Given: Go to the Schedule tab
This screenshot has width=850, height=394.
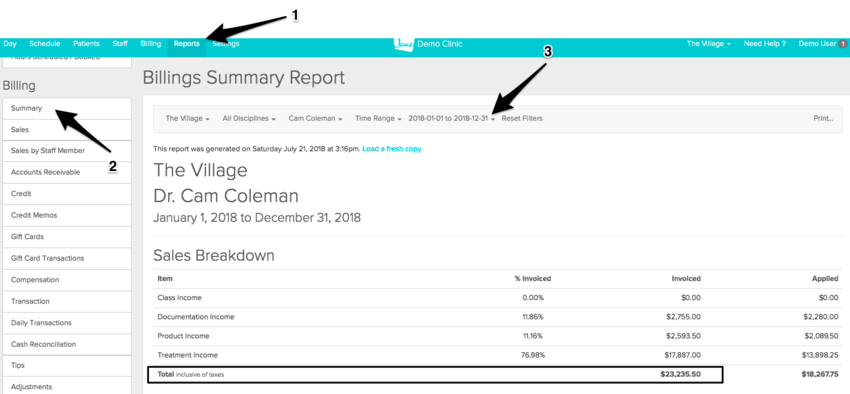Looking at the screenshot, I should click(x=44, y=44).
